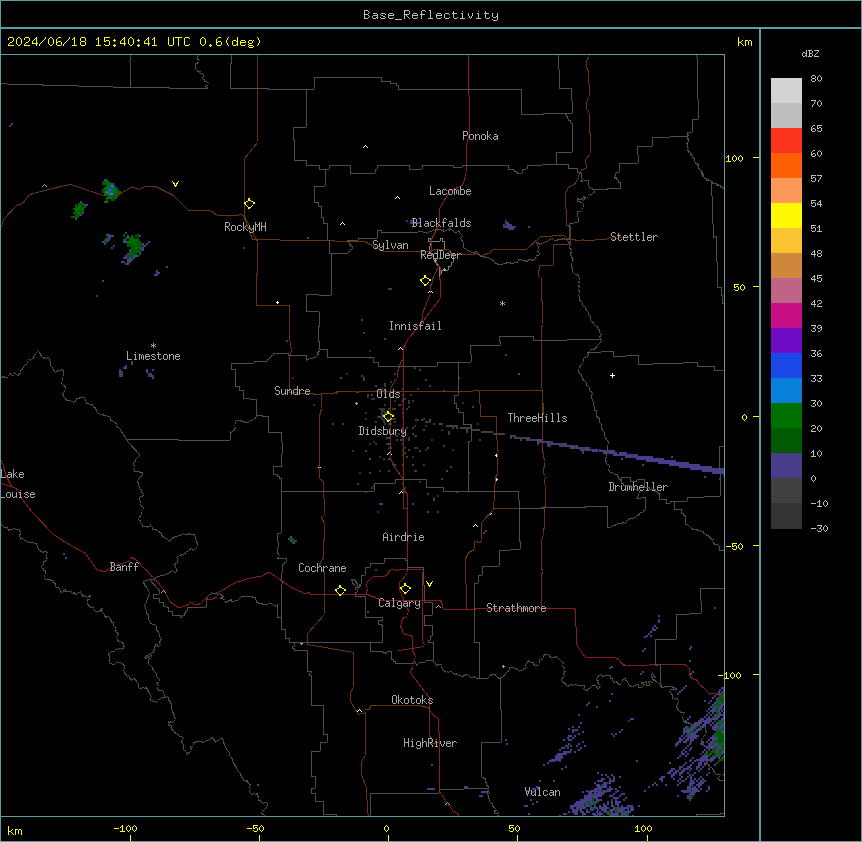The height and width of the screenshot is (842, 862).
Task: Click the purple radial beam streak east of ThreeHills
Action: (x=617, y=453)
